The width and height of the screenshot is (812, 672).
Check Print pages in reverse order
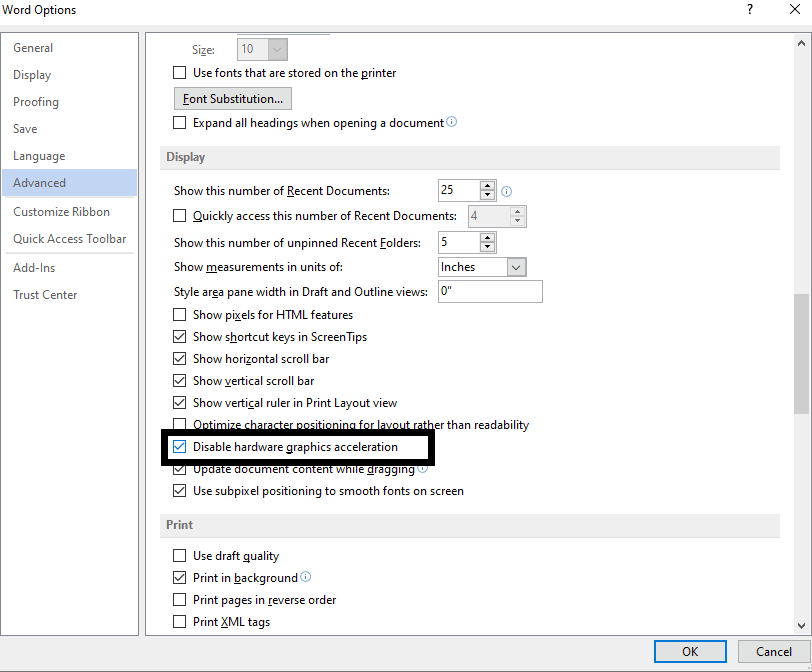point(179,600)
